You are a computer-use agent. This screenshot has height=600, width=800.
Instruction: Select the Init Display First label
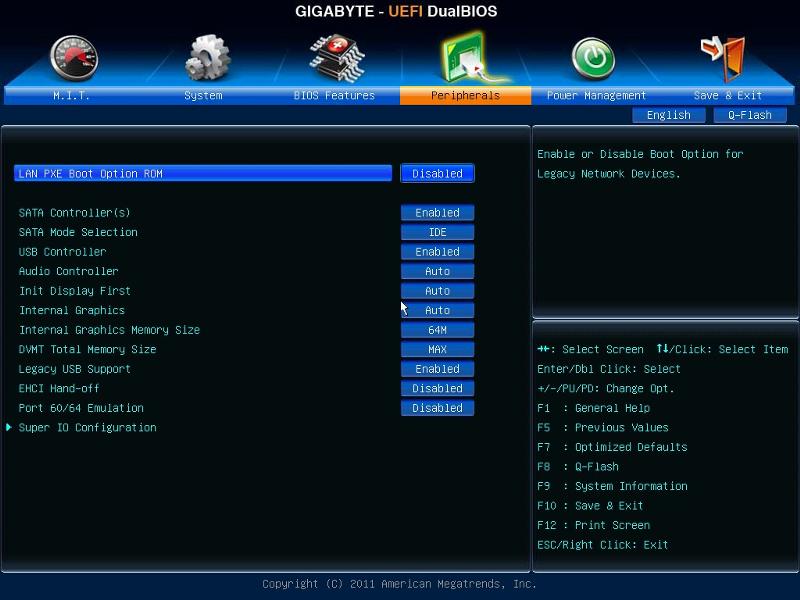74,291
